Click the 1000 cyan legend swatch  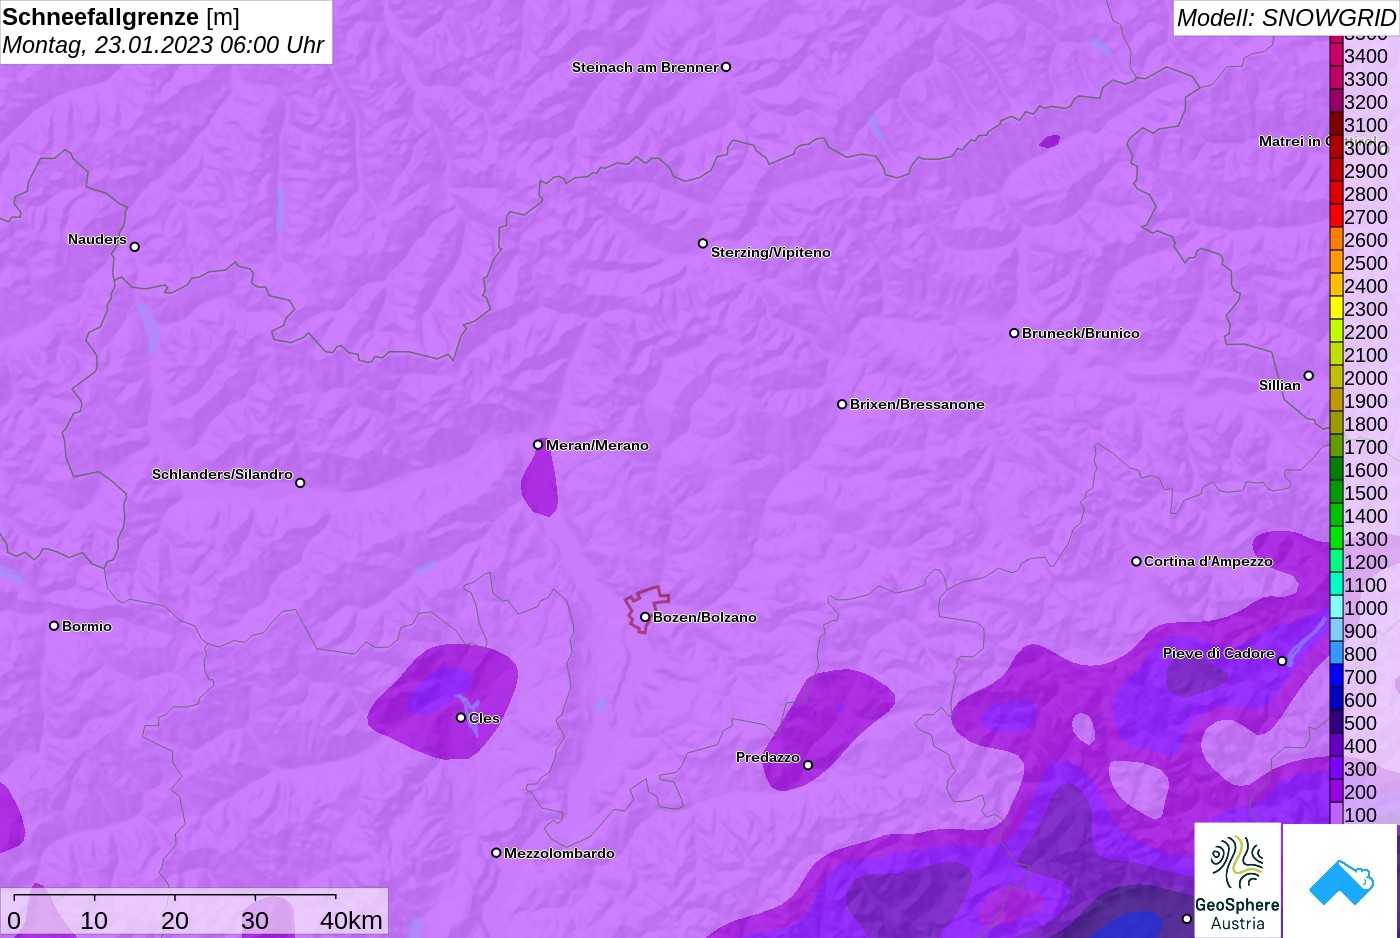1336,608
